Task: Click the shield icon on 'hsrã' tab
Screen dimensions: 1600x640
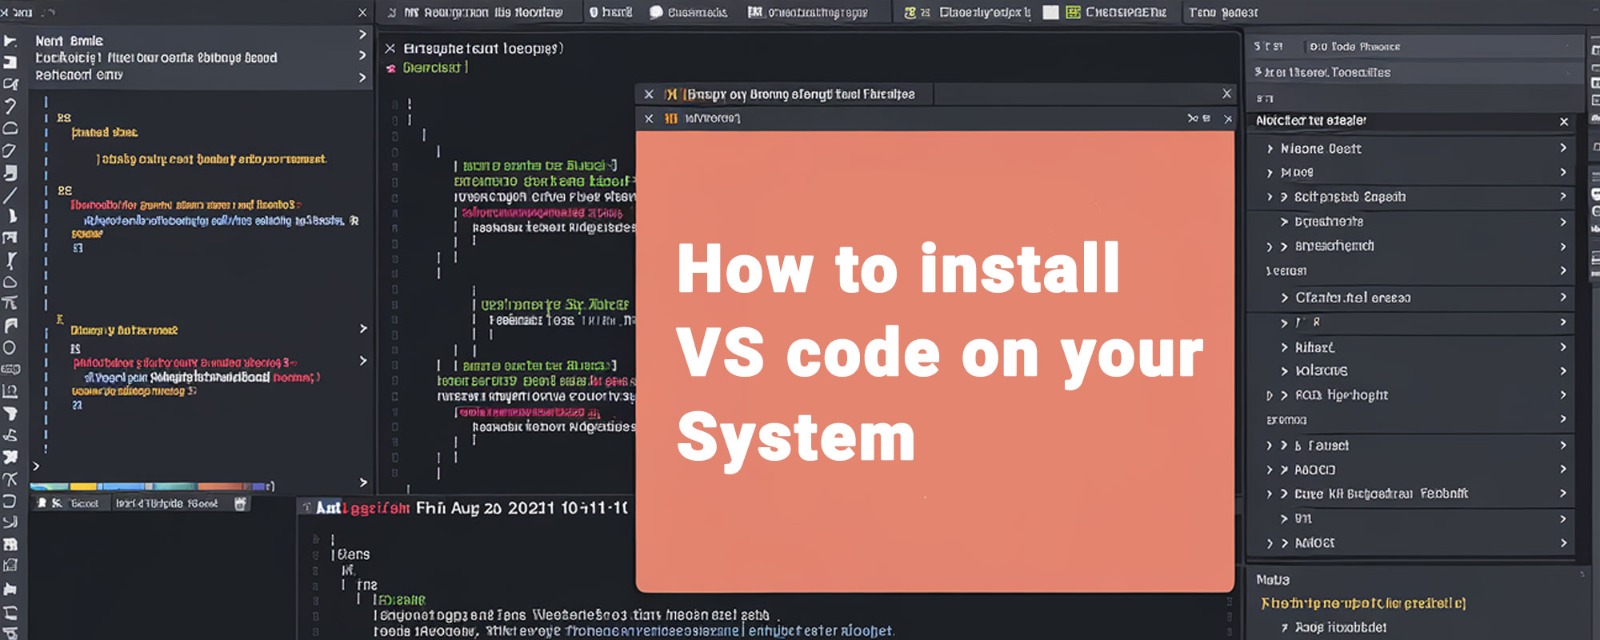Action: pyautogui.click(x=594, y=12)
